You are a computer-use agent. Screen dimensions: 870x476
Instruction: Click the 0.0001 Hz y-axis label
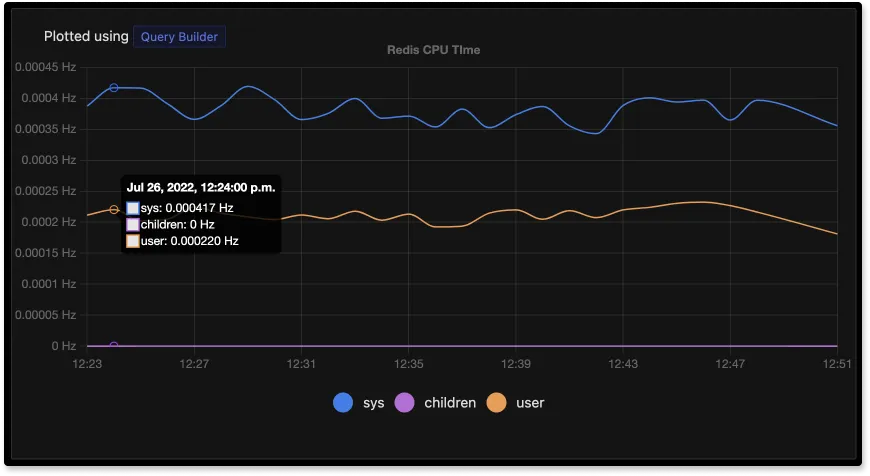(x=49, y=284)
